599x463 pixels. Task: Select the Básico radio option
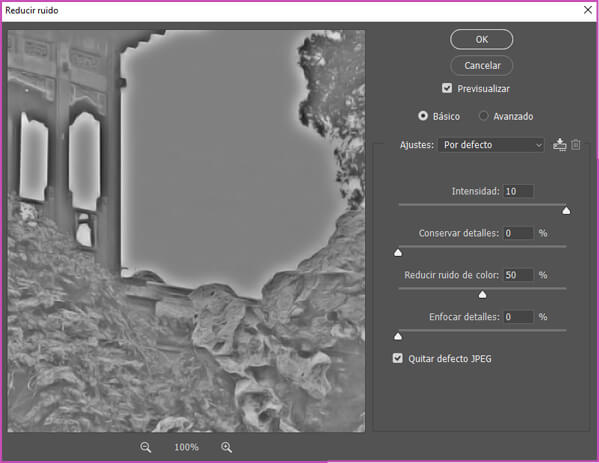click(423, 116)
